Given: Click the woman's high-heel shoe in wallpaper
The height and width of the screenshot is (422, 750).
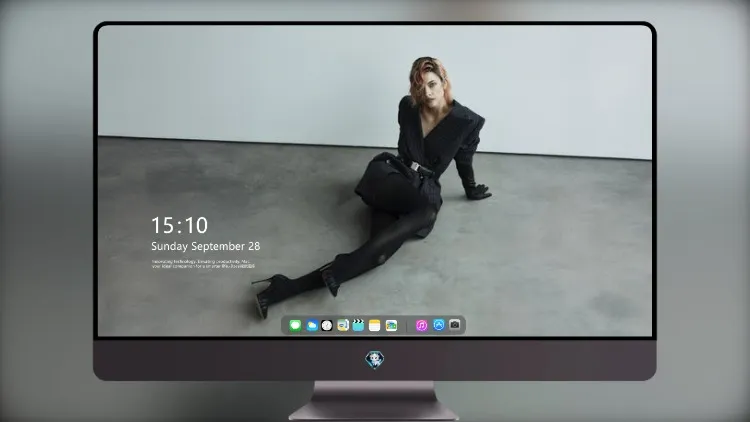Looking at the screenshot, I should pos(268,294).
